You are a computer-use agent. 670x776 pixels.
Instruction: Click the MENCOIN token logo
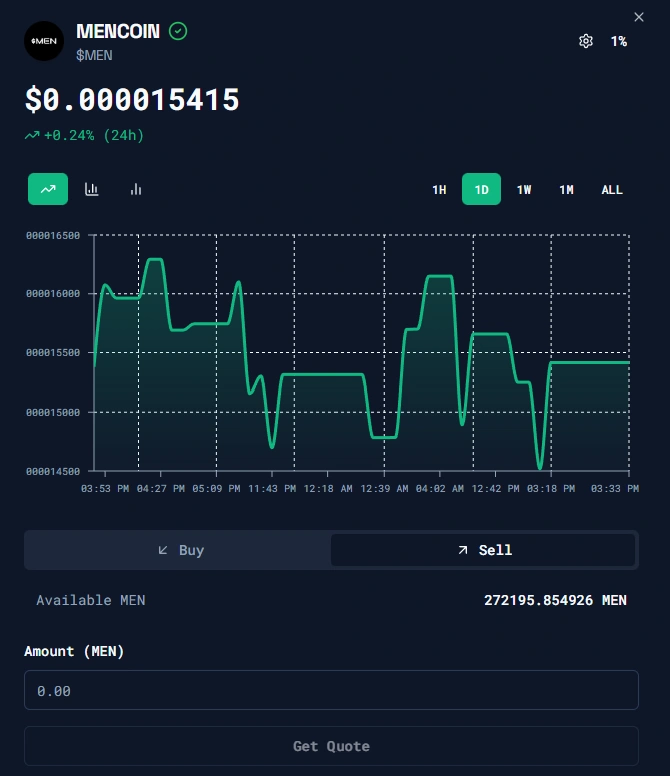pos(44,41)
